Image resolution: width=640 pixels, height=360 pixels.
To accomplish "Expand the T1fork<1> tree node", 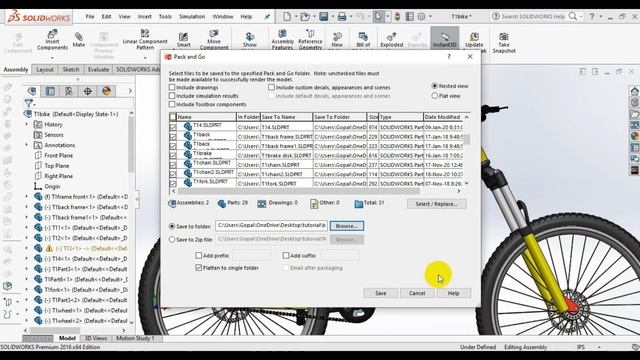I will [x=27, y=290].
